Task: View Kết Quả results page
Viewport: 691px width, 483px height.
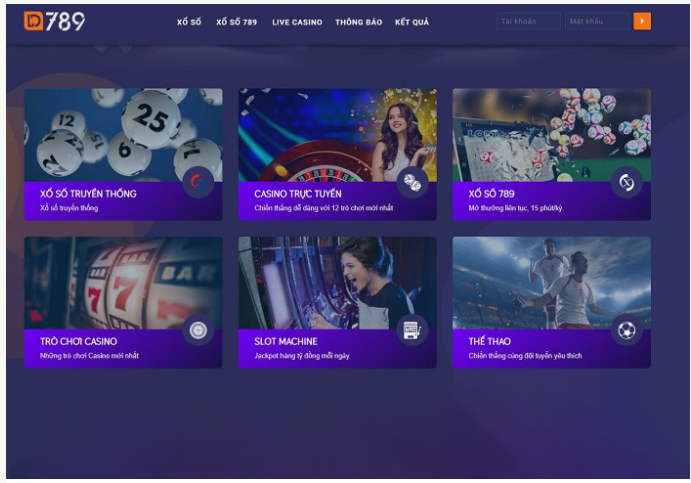Action: [x=412, y=22]
